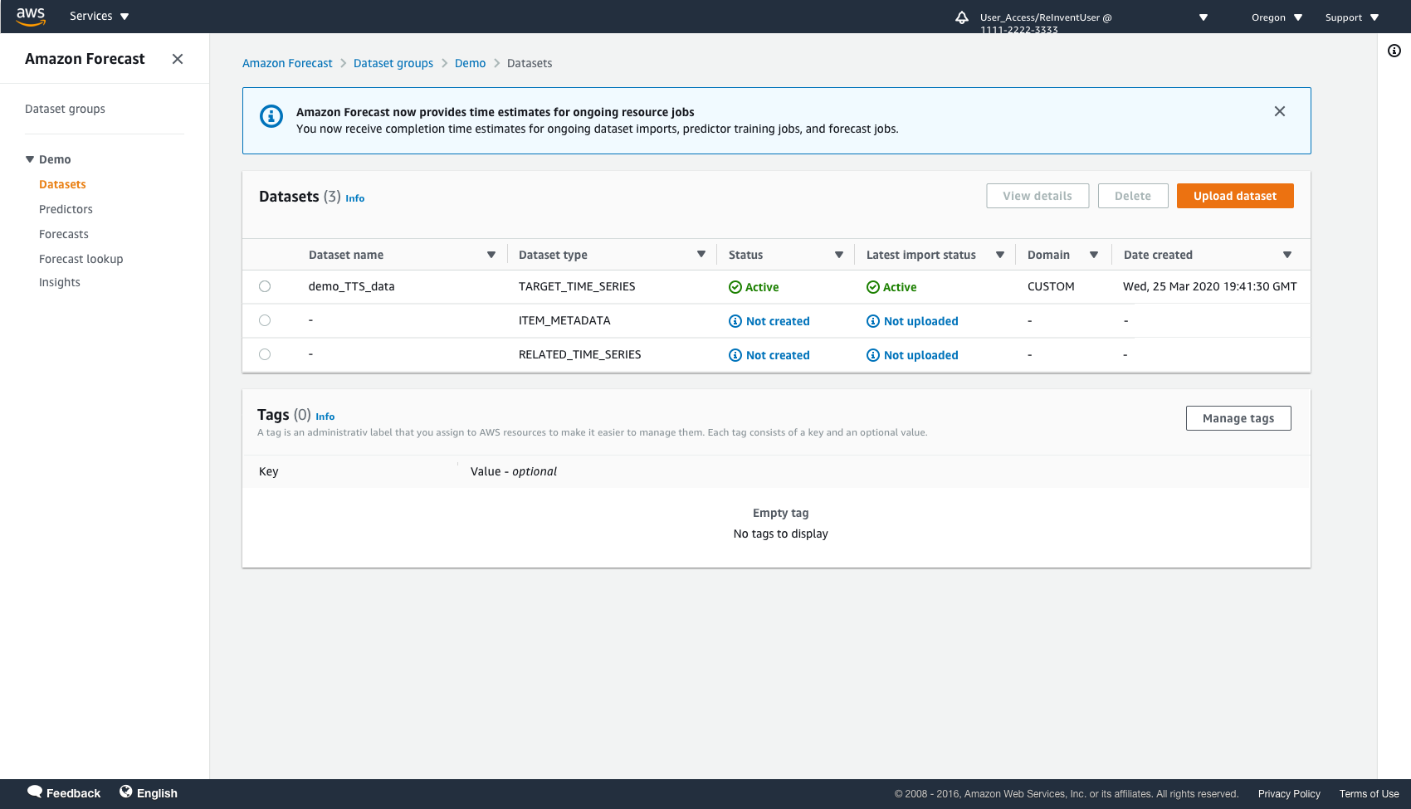This screenshot has height=809, width=1411.
Task: Click the Key column header in Tags
Action: coord(269,471)
